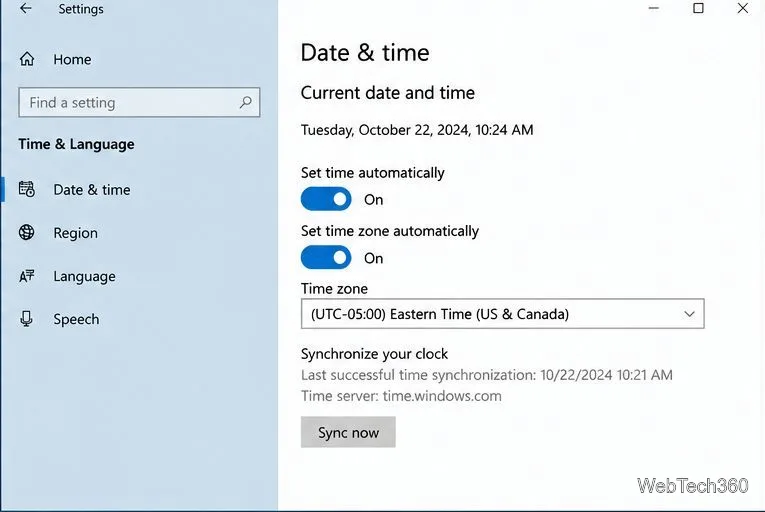This screenshot has height=512, width=765.
Task: Toggle Set time zone automatically switch
Action: [x=326, y=258]
